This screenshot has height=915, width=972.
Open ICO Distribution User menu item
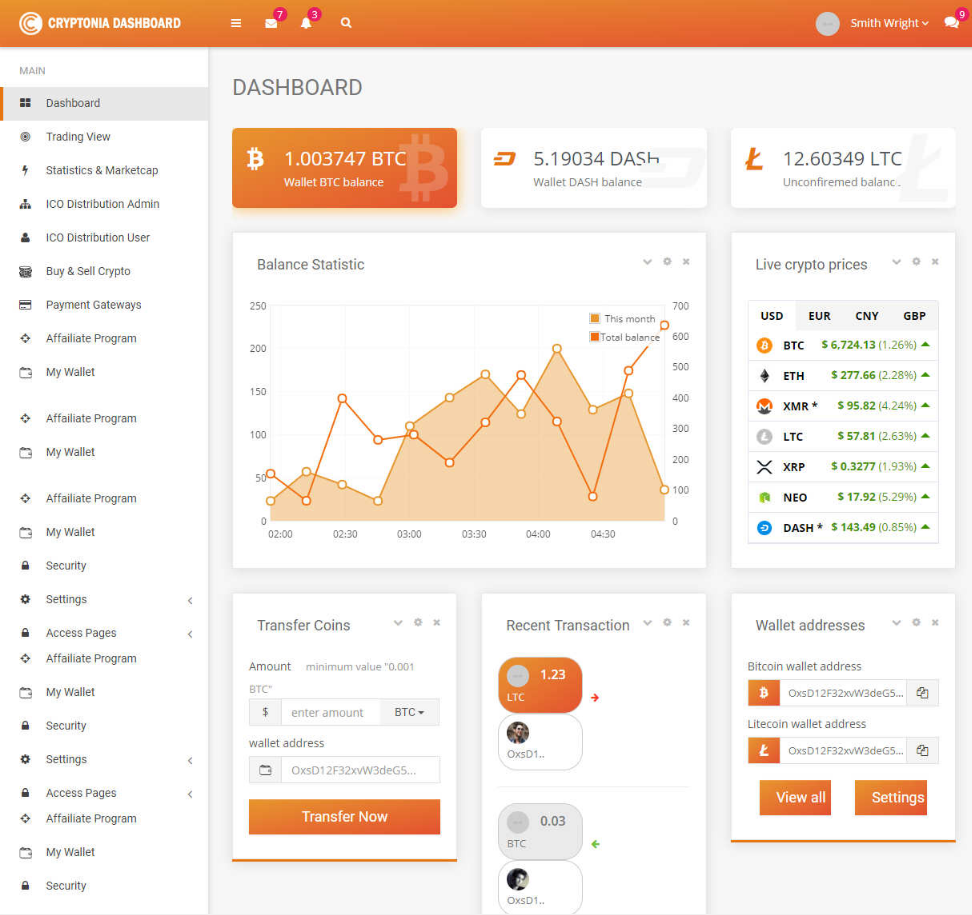[104, 237]
